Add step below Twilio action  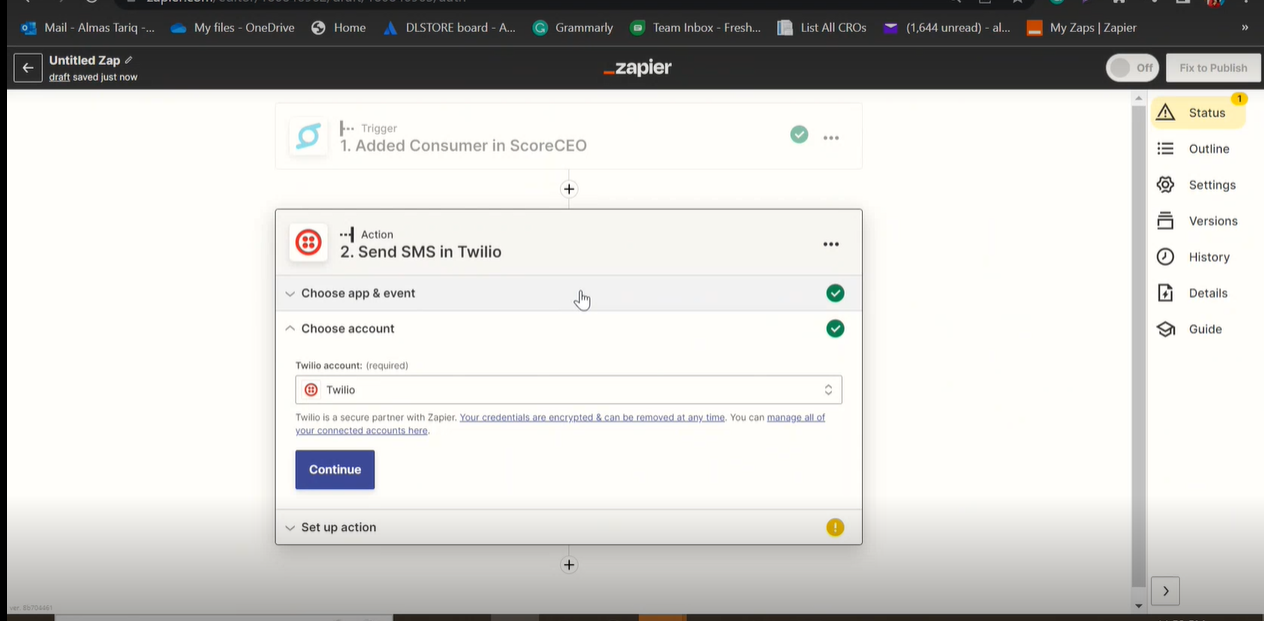569,565
